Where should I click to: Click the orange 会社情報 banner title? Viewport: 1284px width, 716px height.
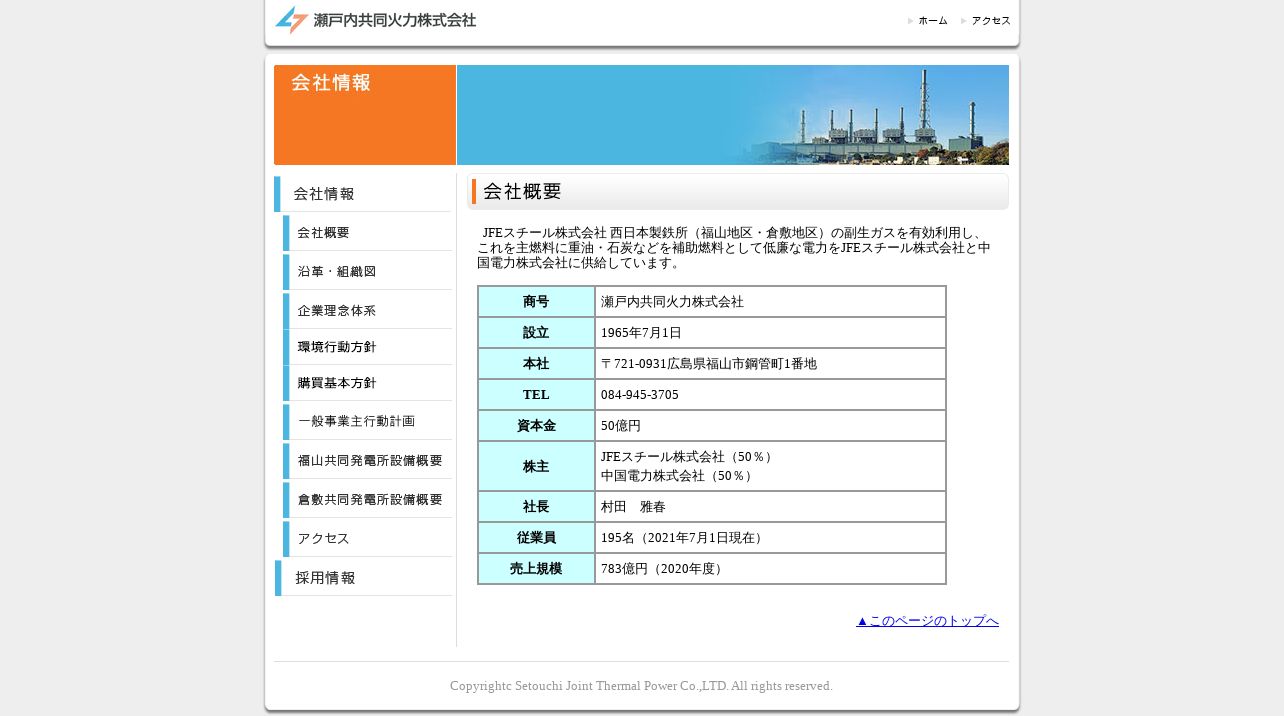pyautogui.click(x=365, y=115)
